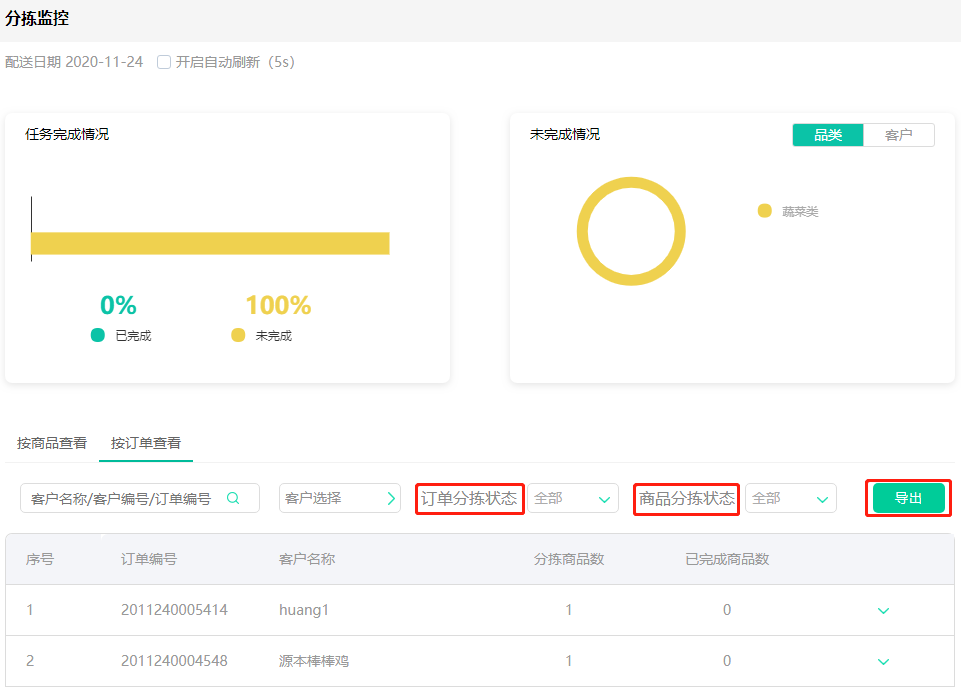
Task: Enable the 开启自动刷新 checkbox
Action: 164,62
